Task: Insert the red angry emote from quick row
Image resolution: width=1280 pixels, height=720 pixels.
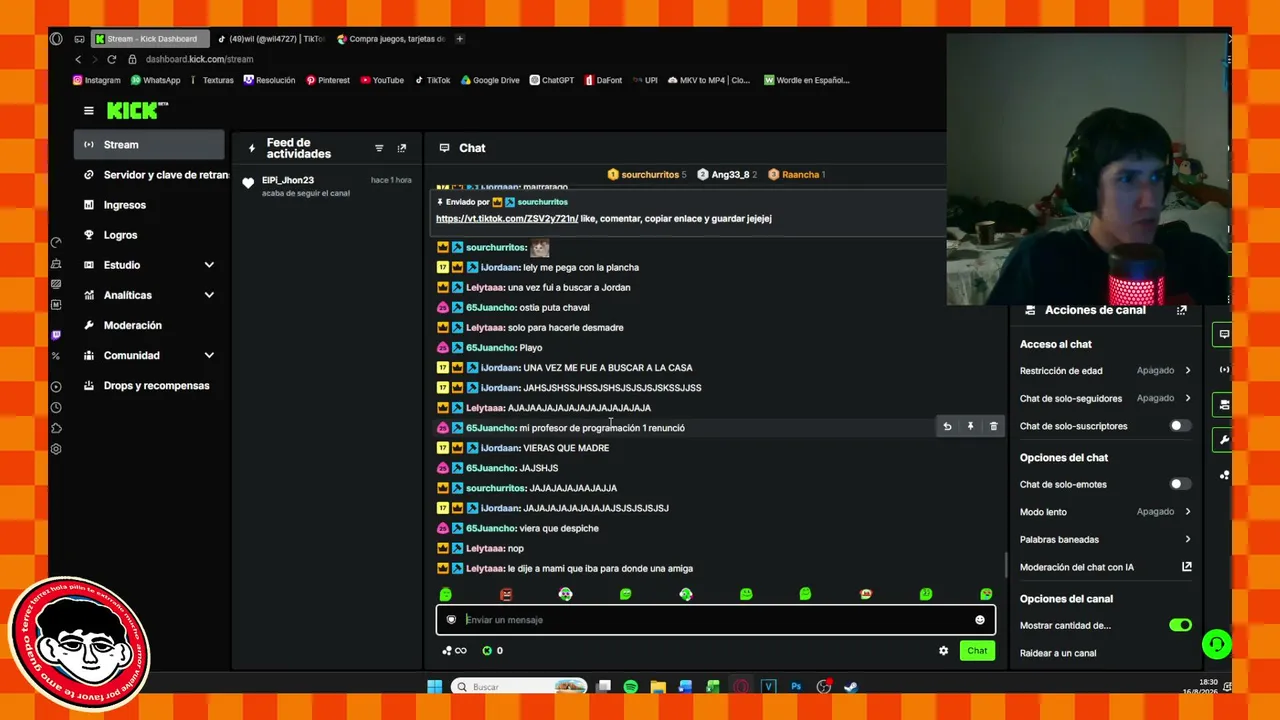Action: [x=506, y=594]
